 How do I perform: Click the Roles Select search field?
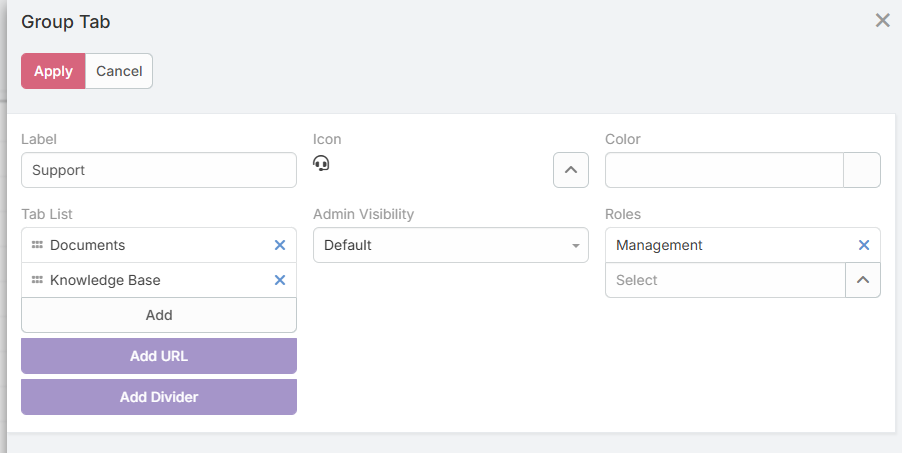coord(725,280)
